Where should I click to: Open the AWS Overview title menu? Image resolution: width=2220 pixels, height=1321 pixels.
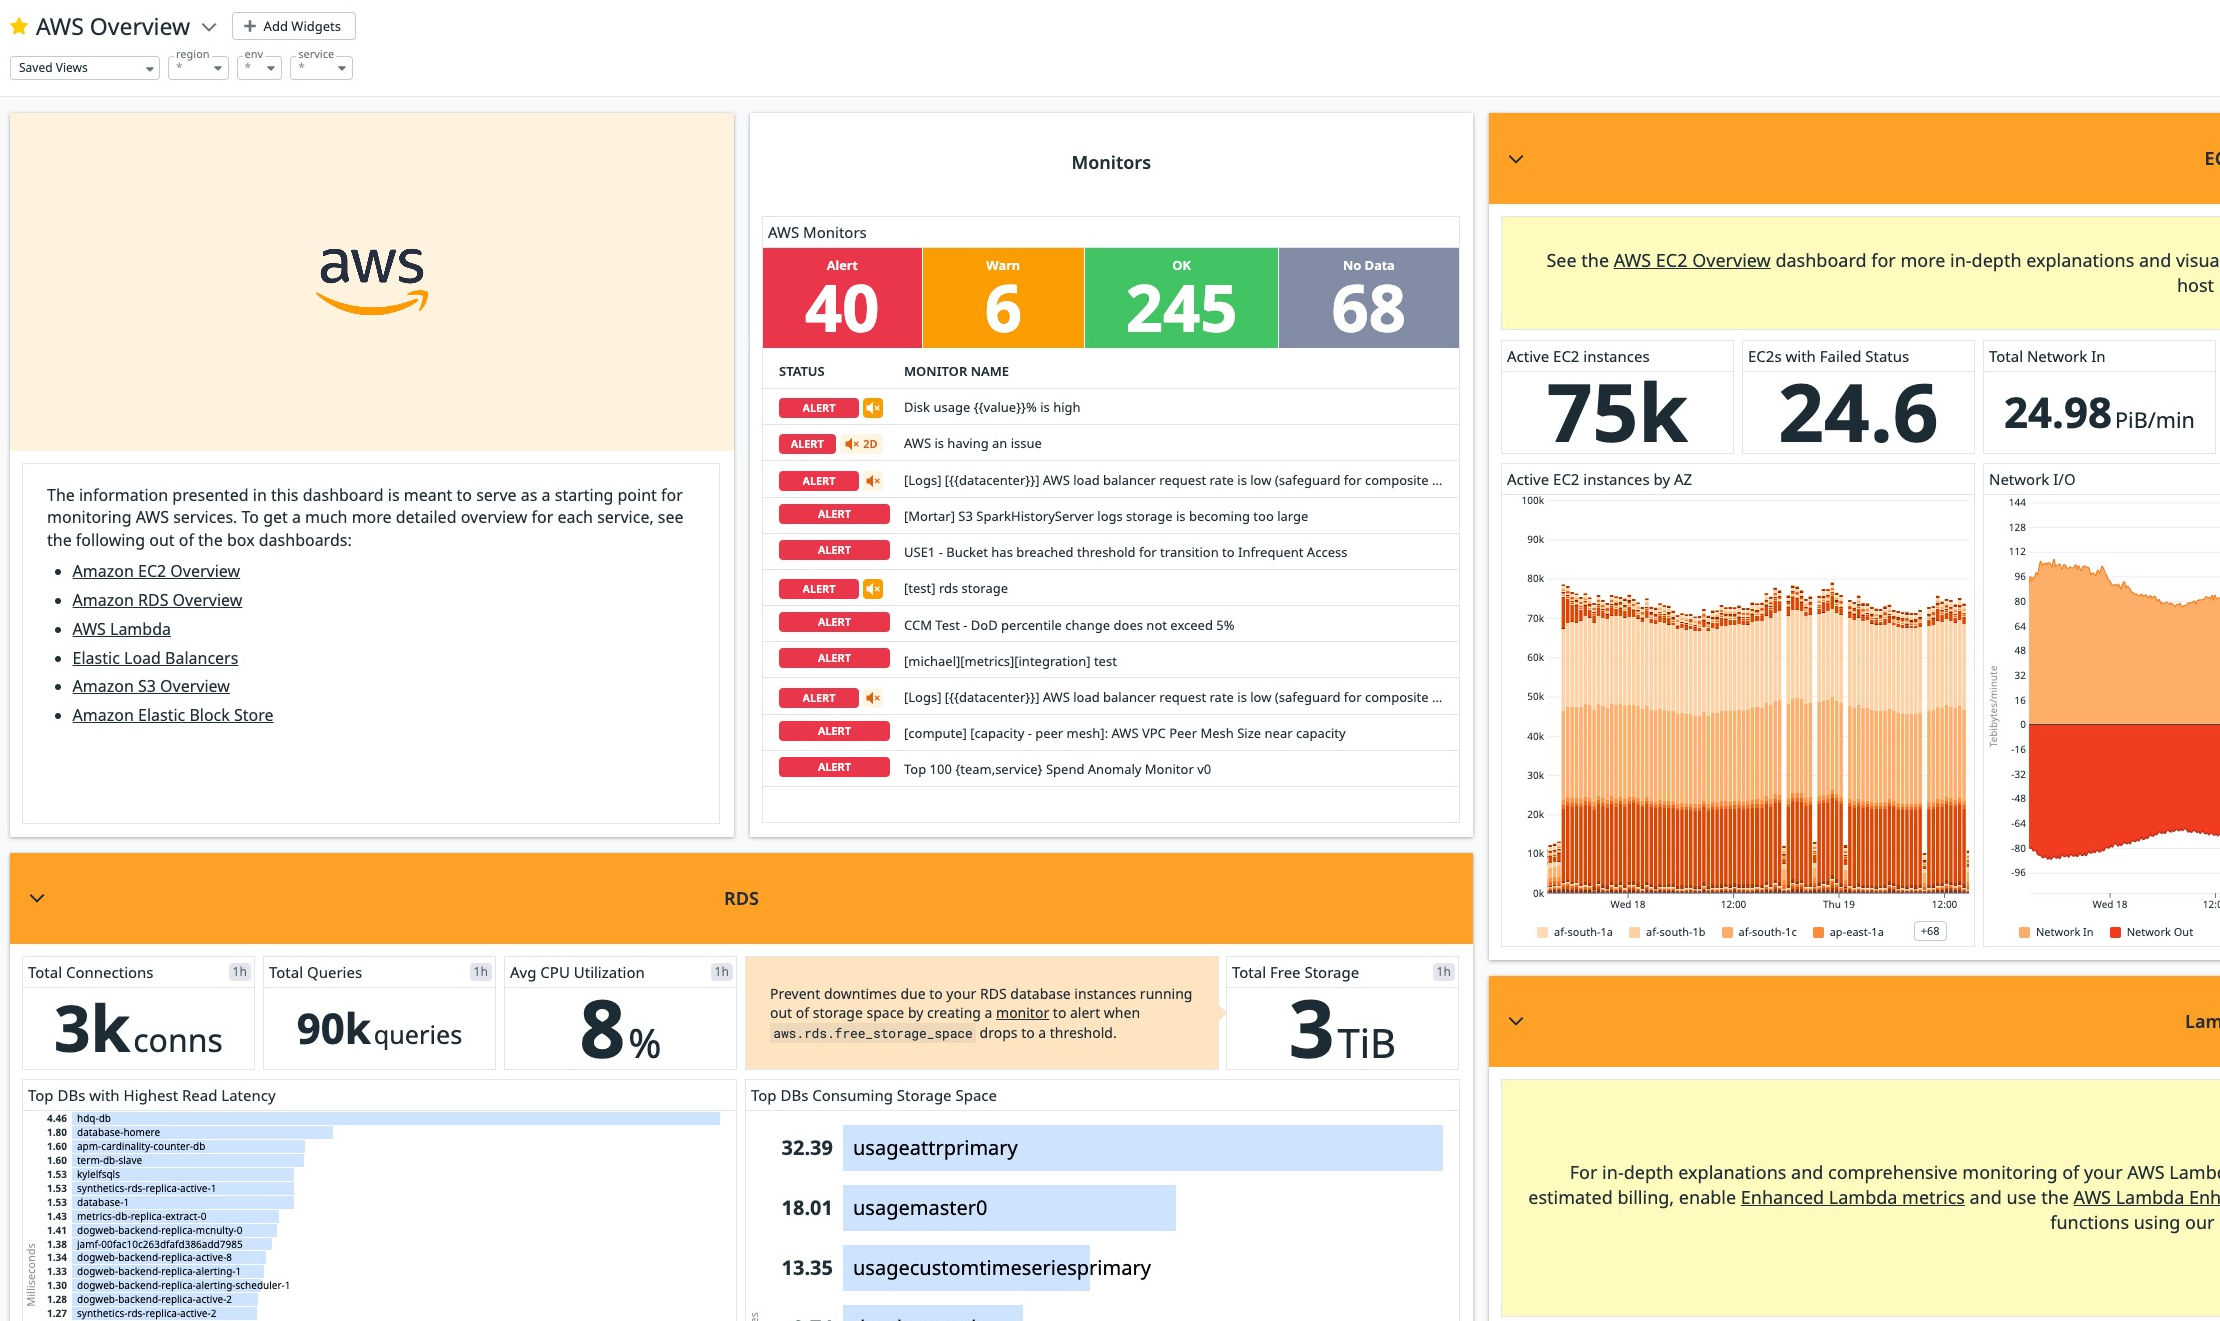(x=209, y=27)
